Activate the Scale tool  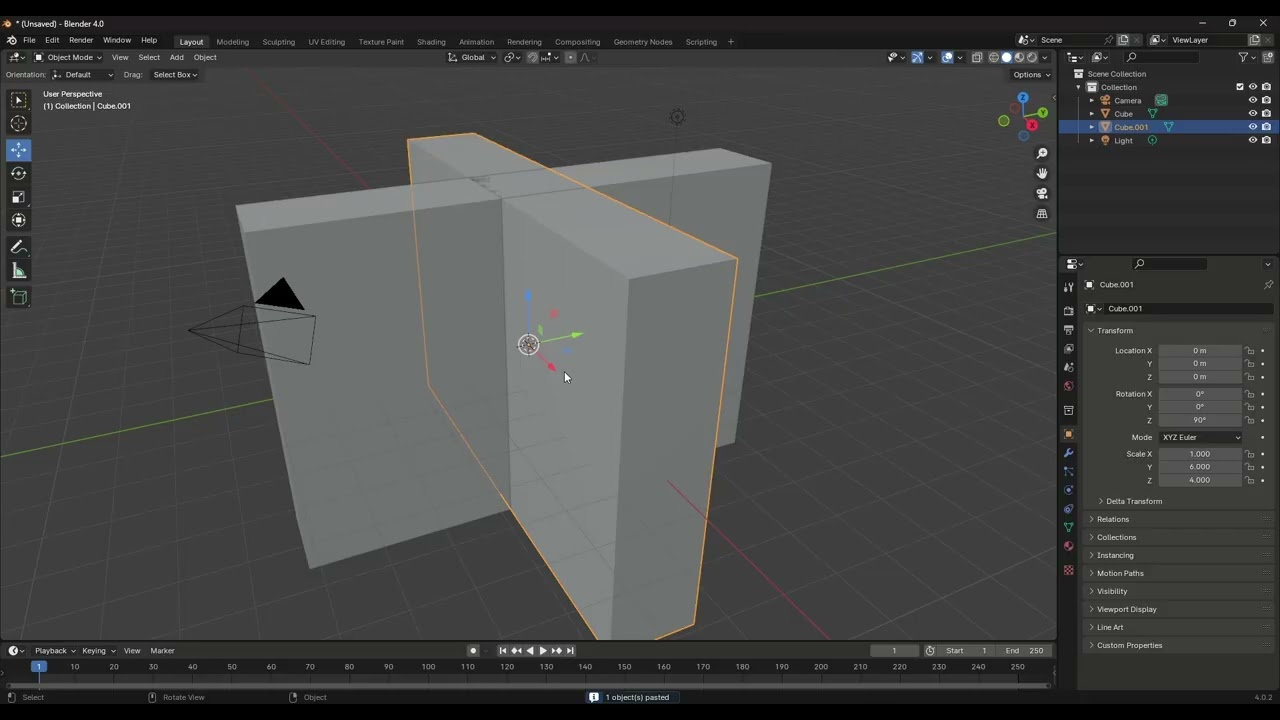click(x=19, y=197)
